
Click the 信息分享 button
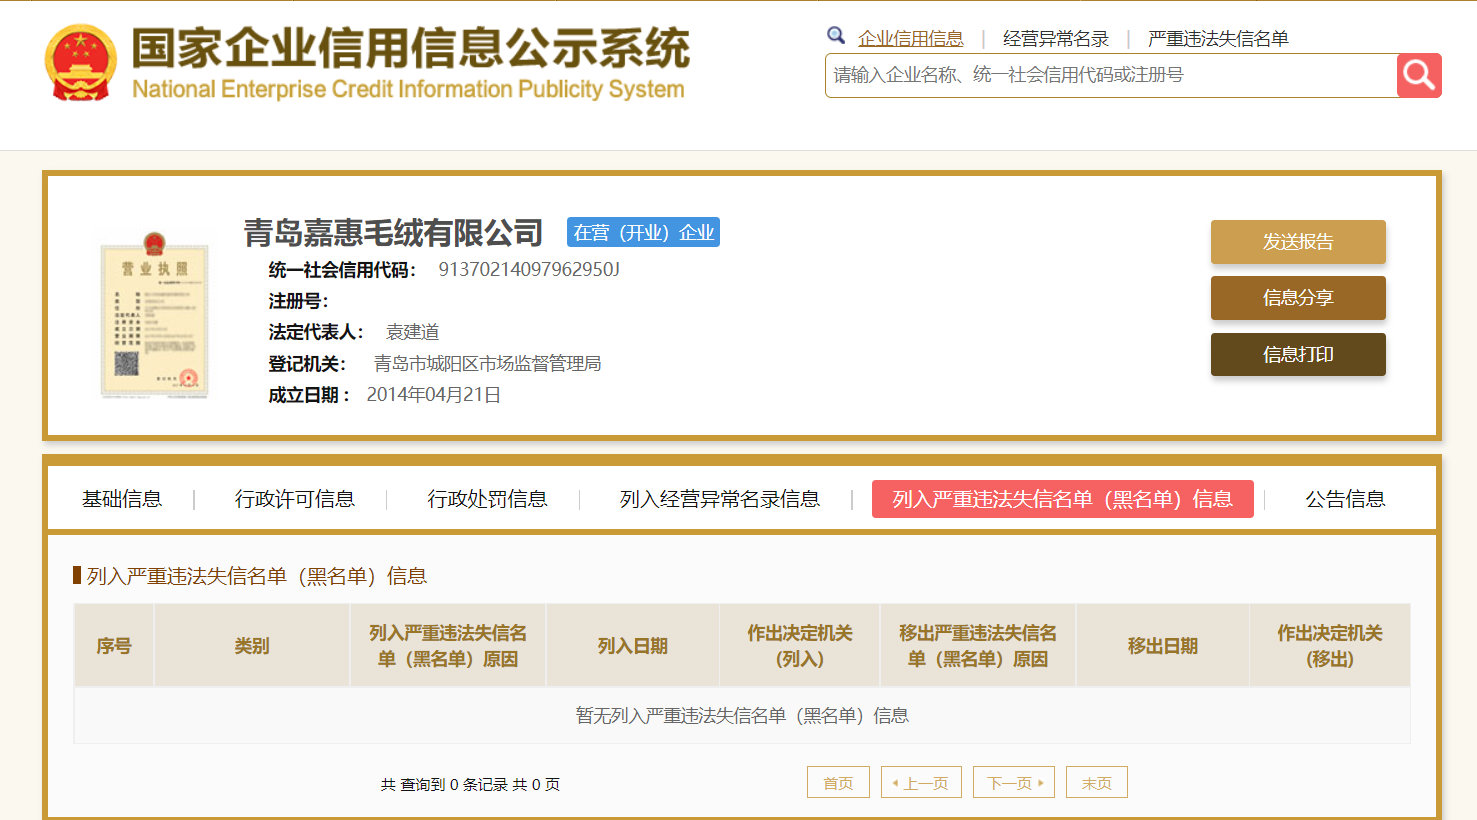(1298, 298)
